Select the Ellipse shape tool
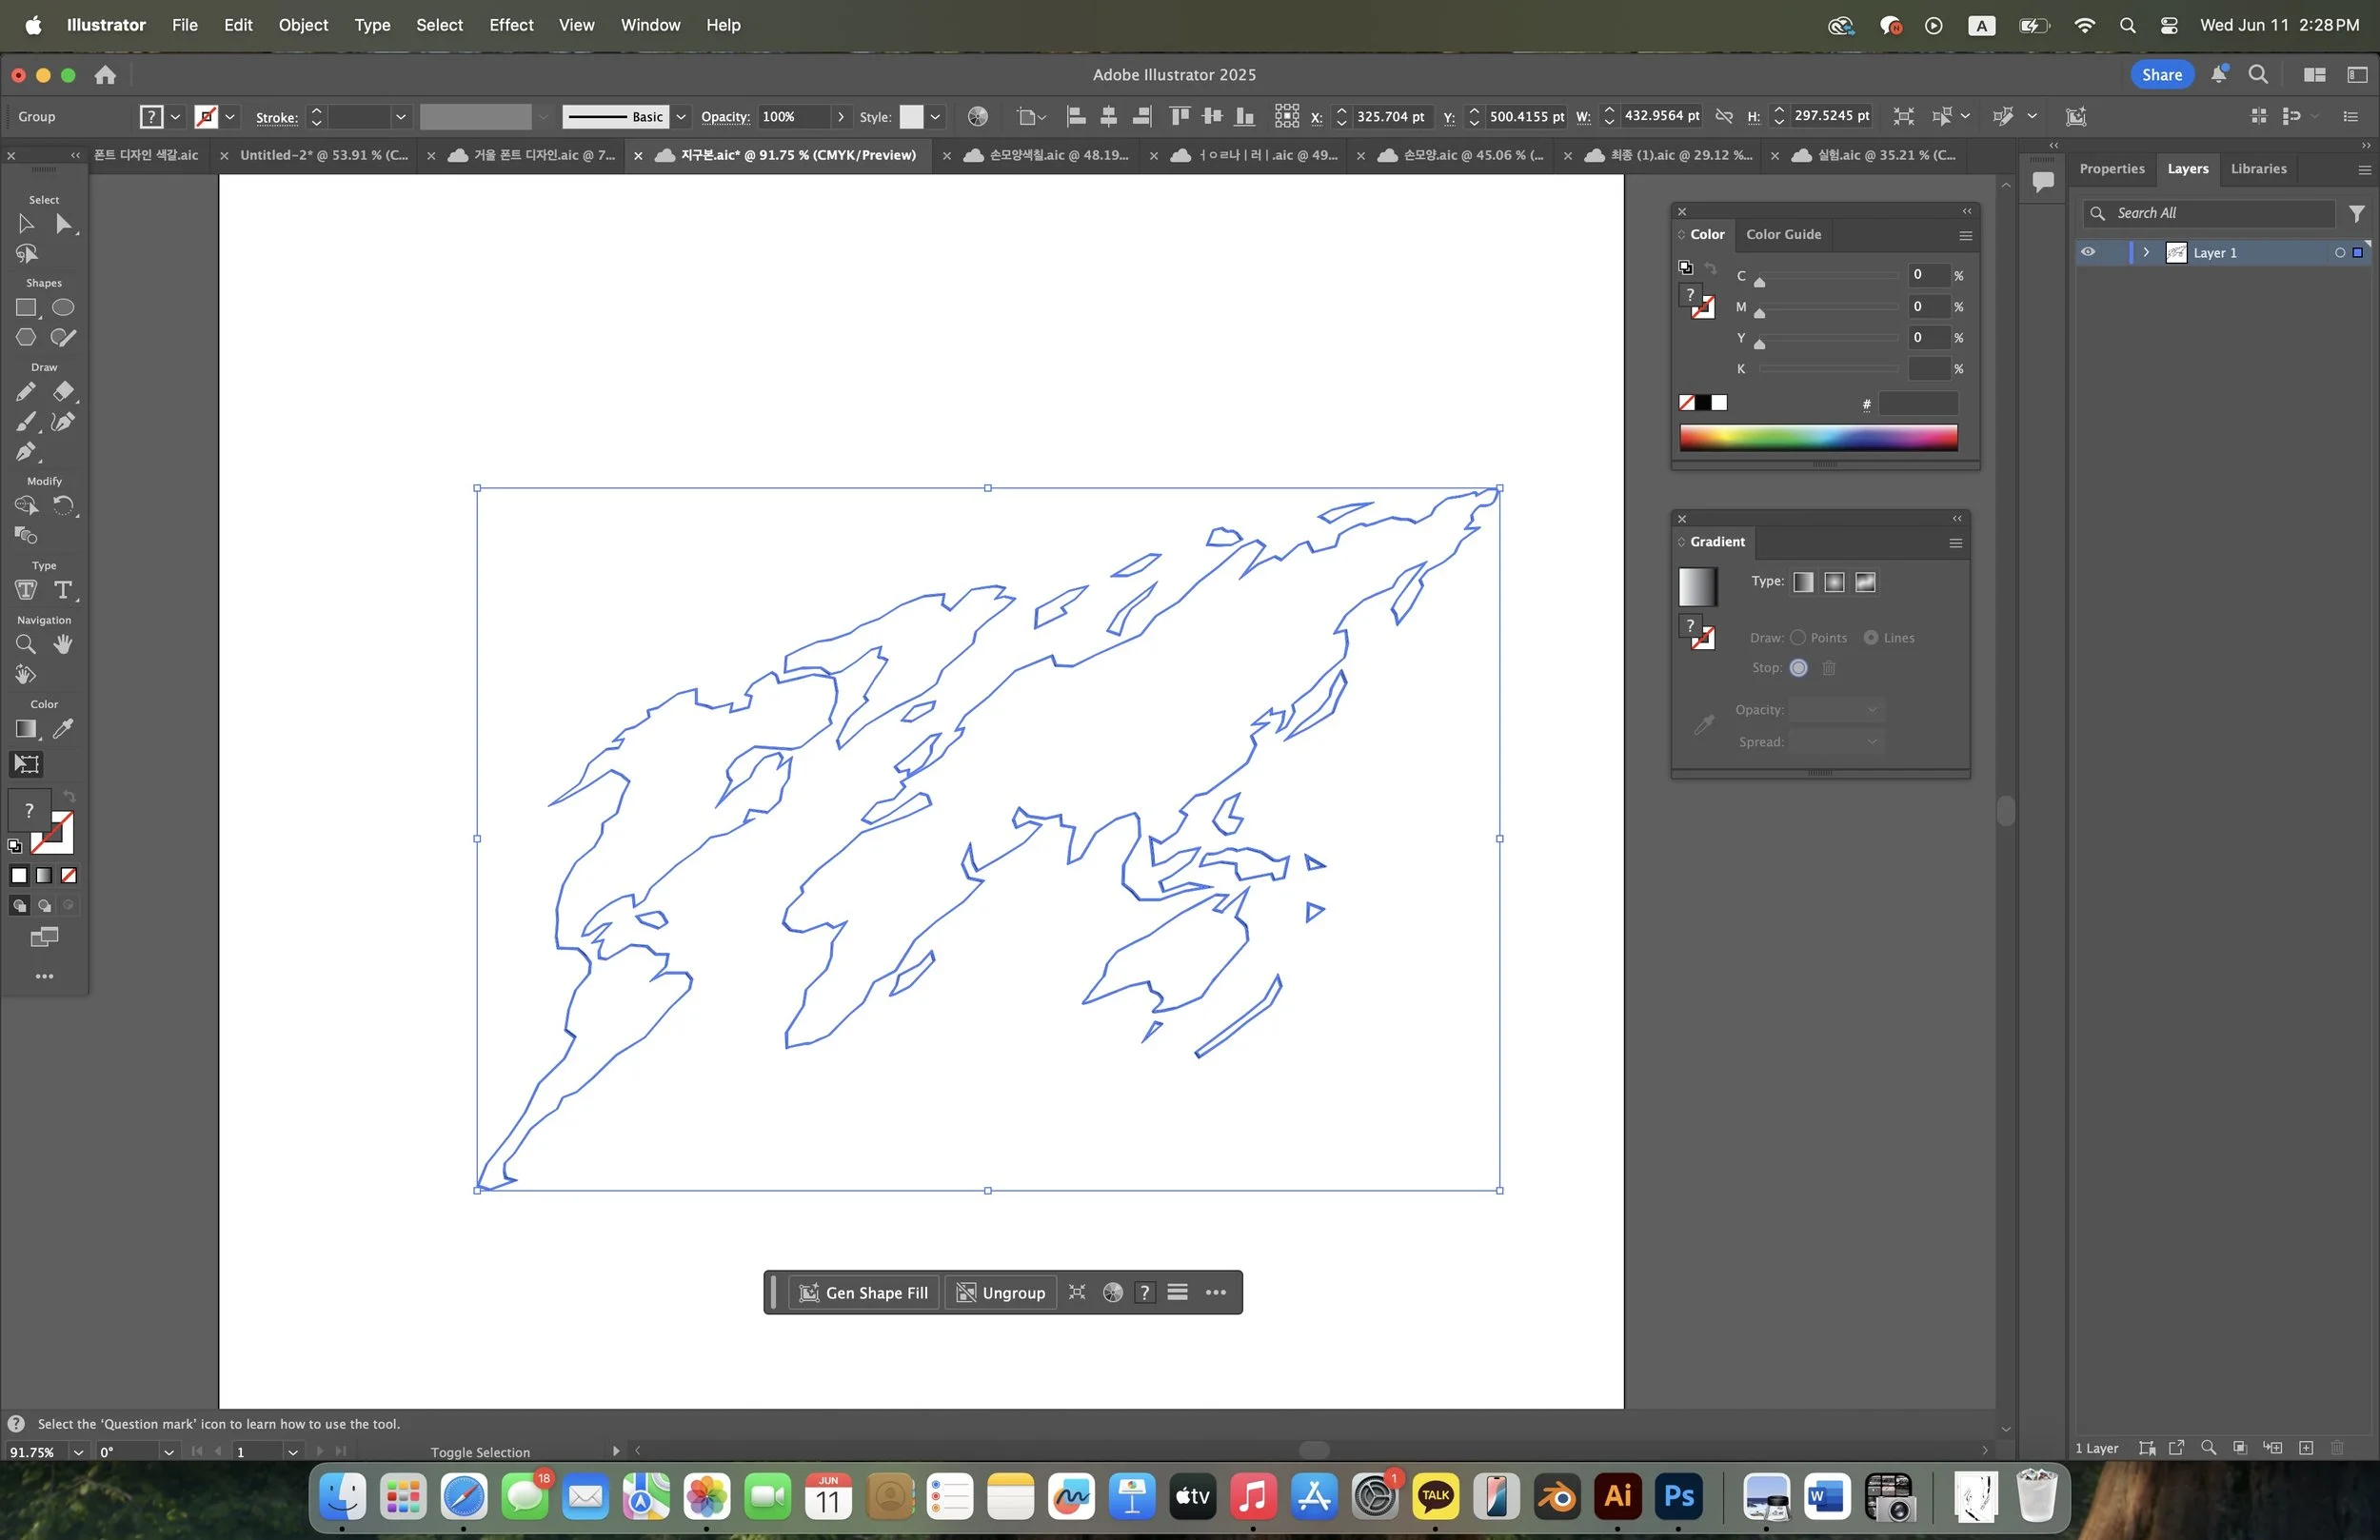2380x1540 pixels. click(x=63, y=308)
